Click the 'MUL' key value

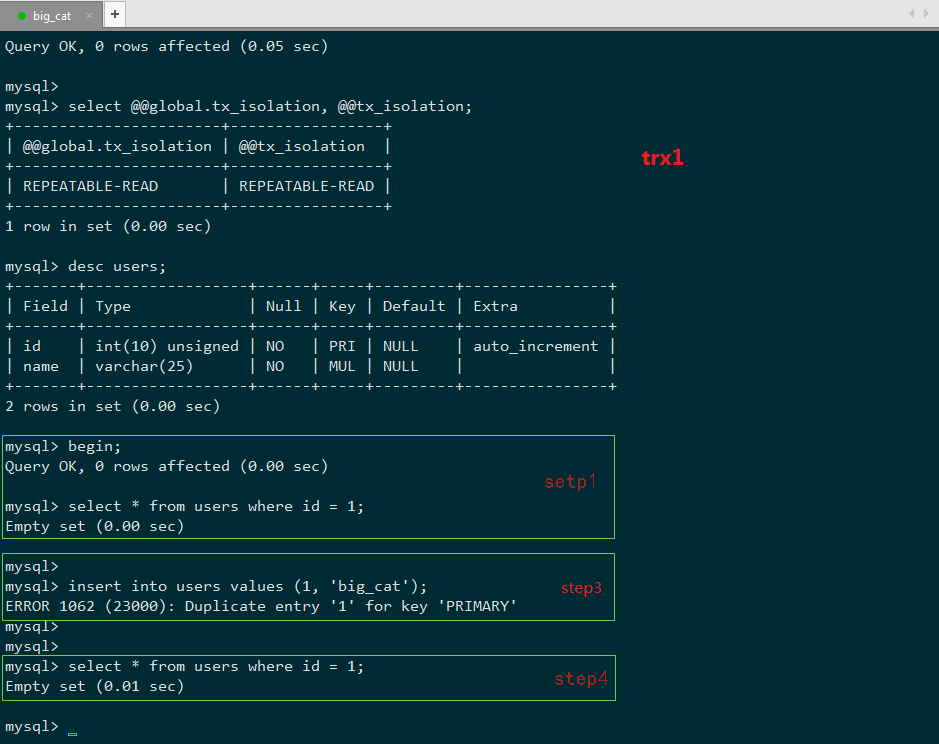342,367
